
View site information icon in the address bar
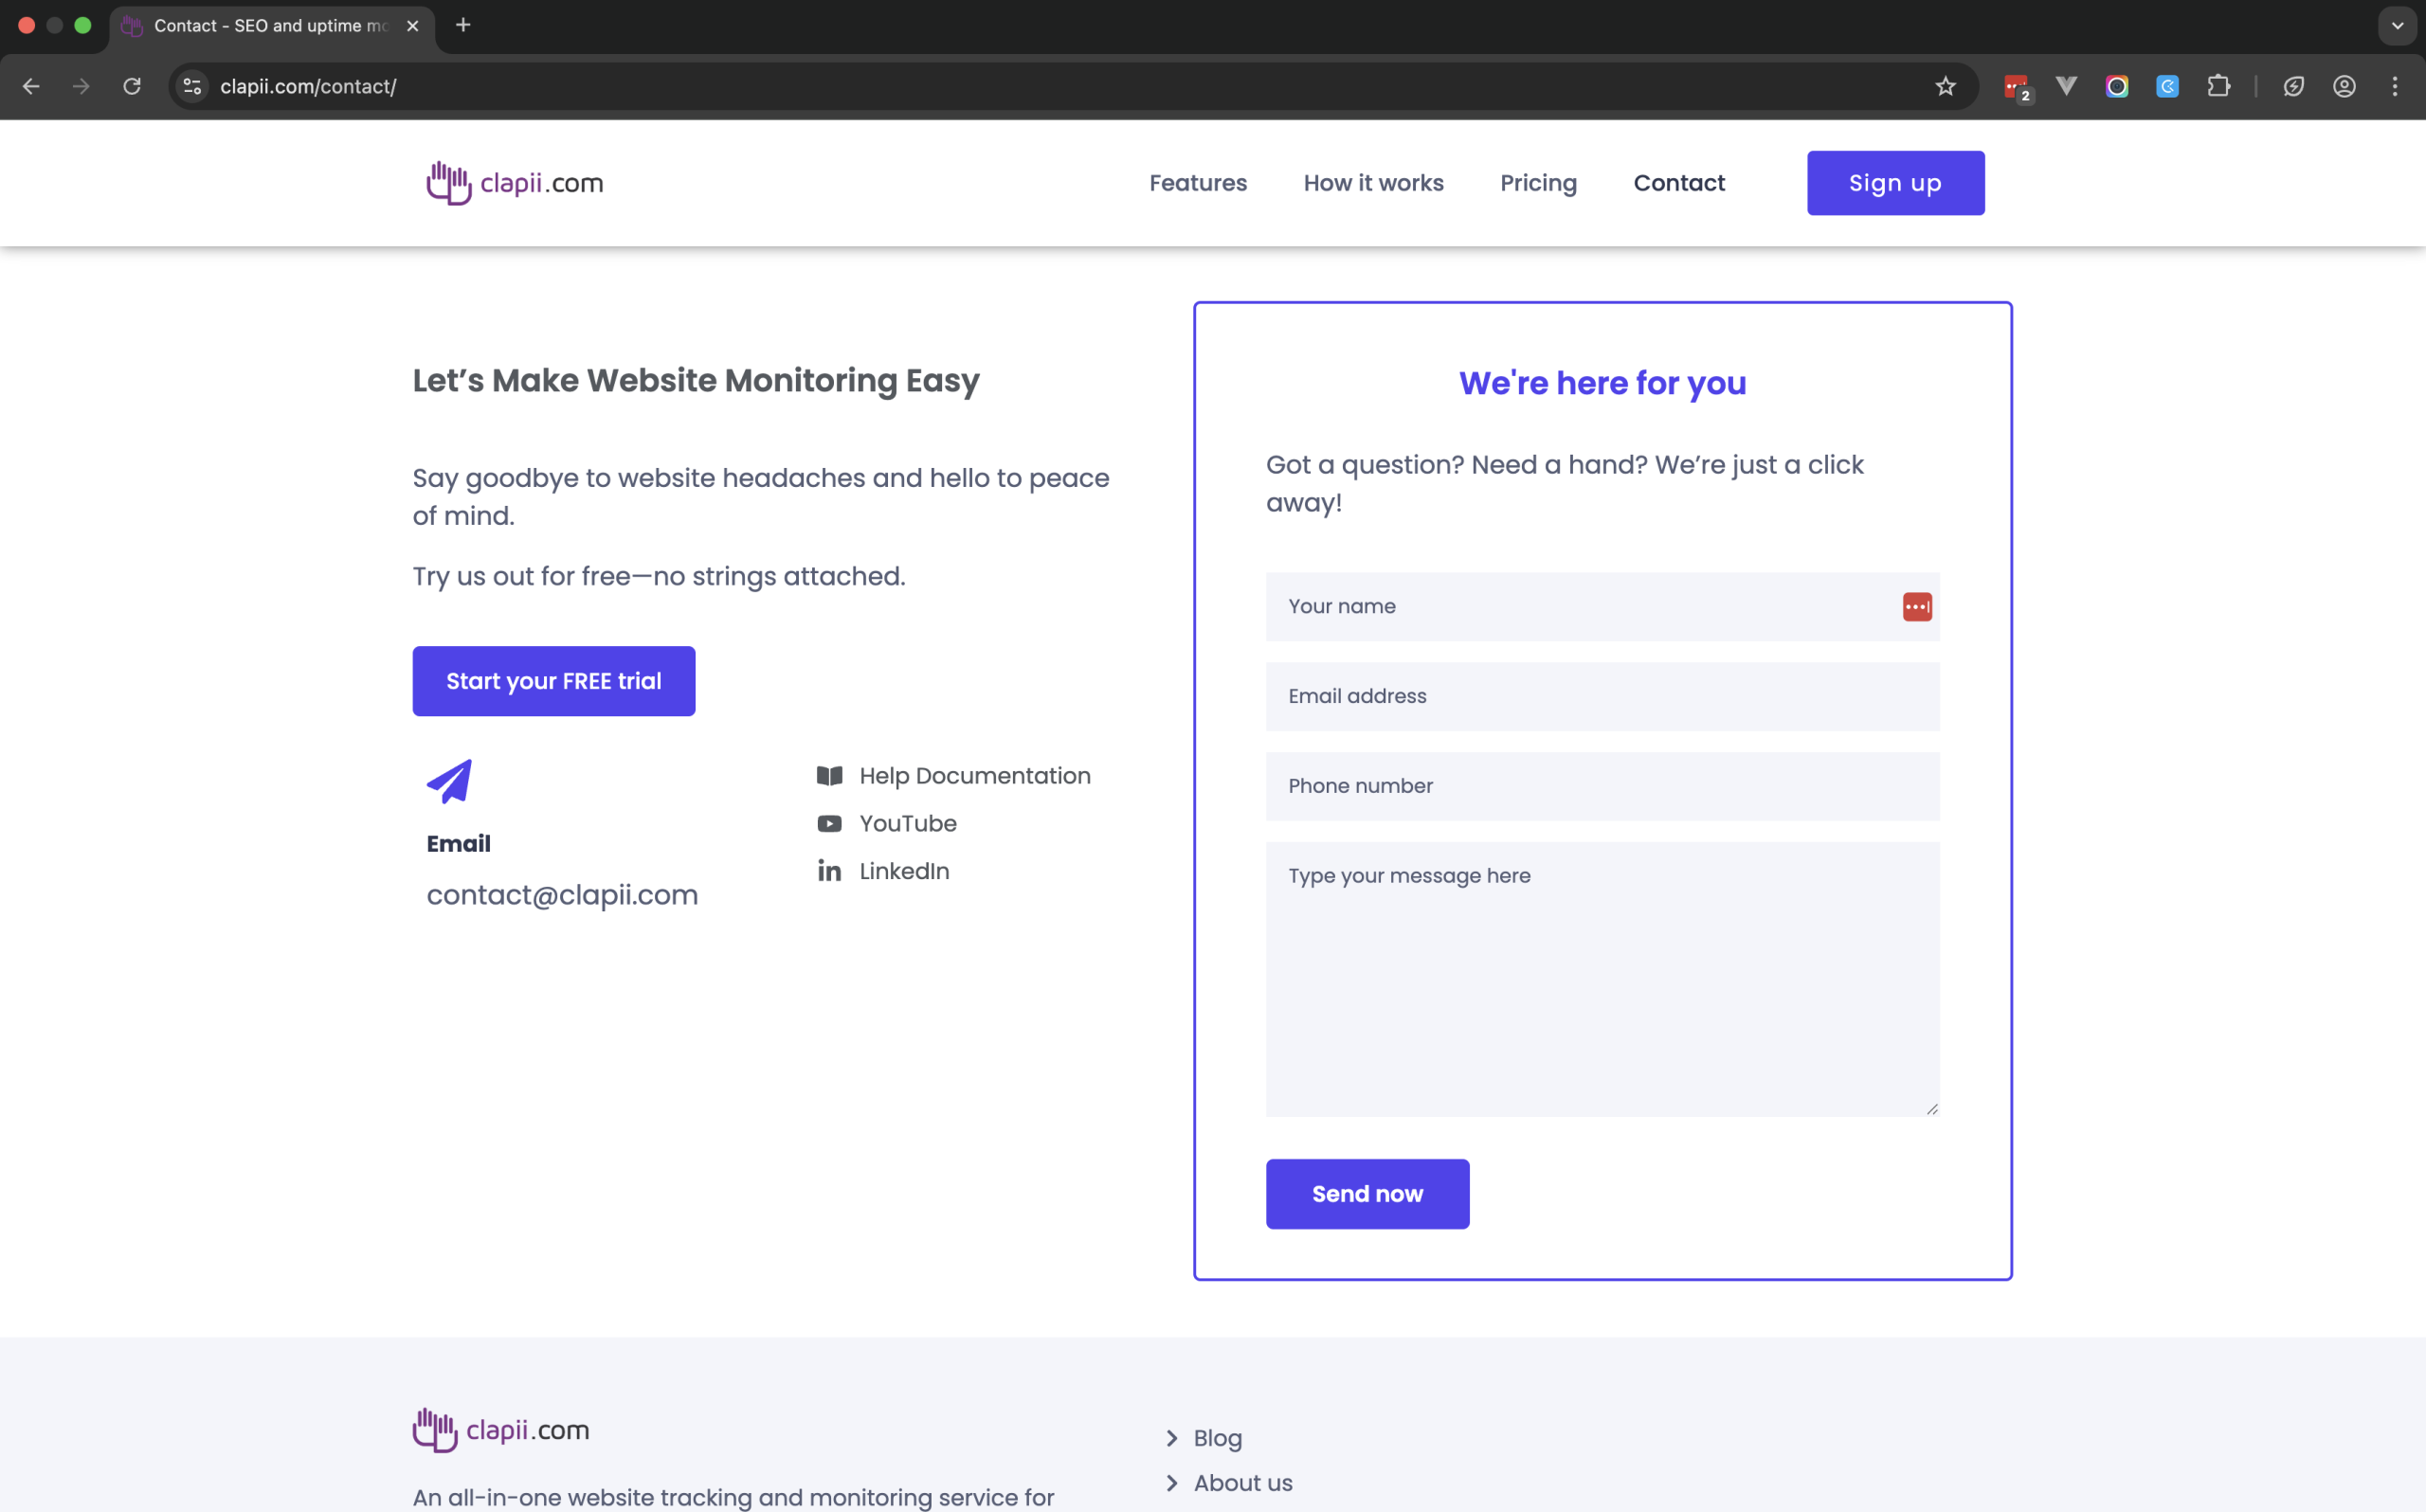(192, 86)
